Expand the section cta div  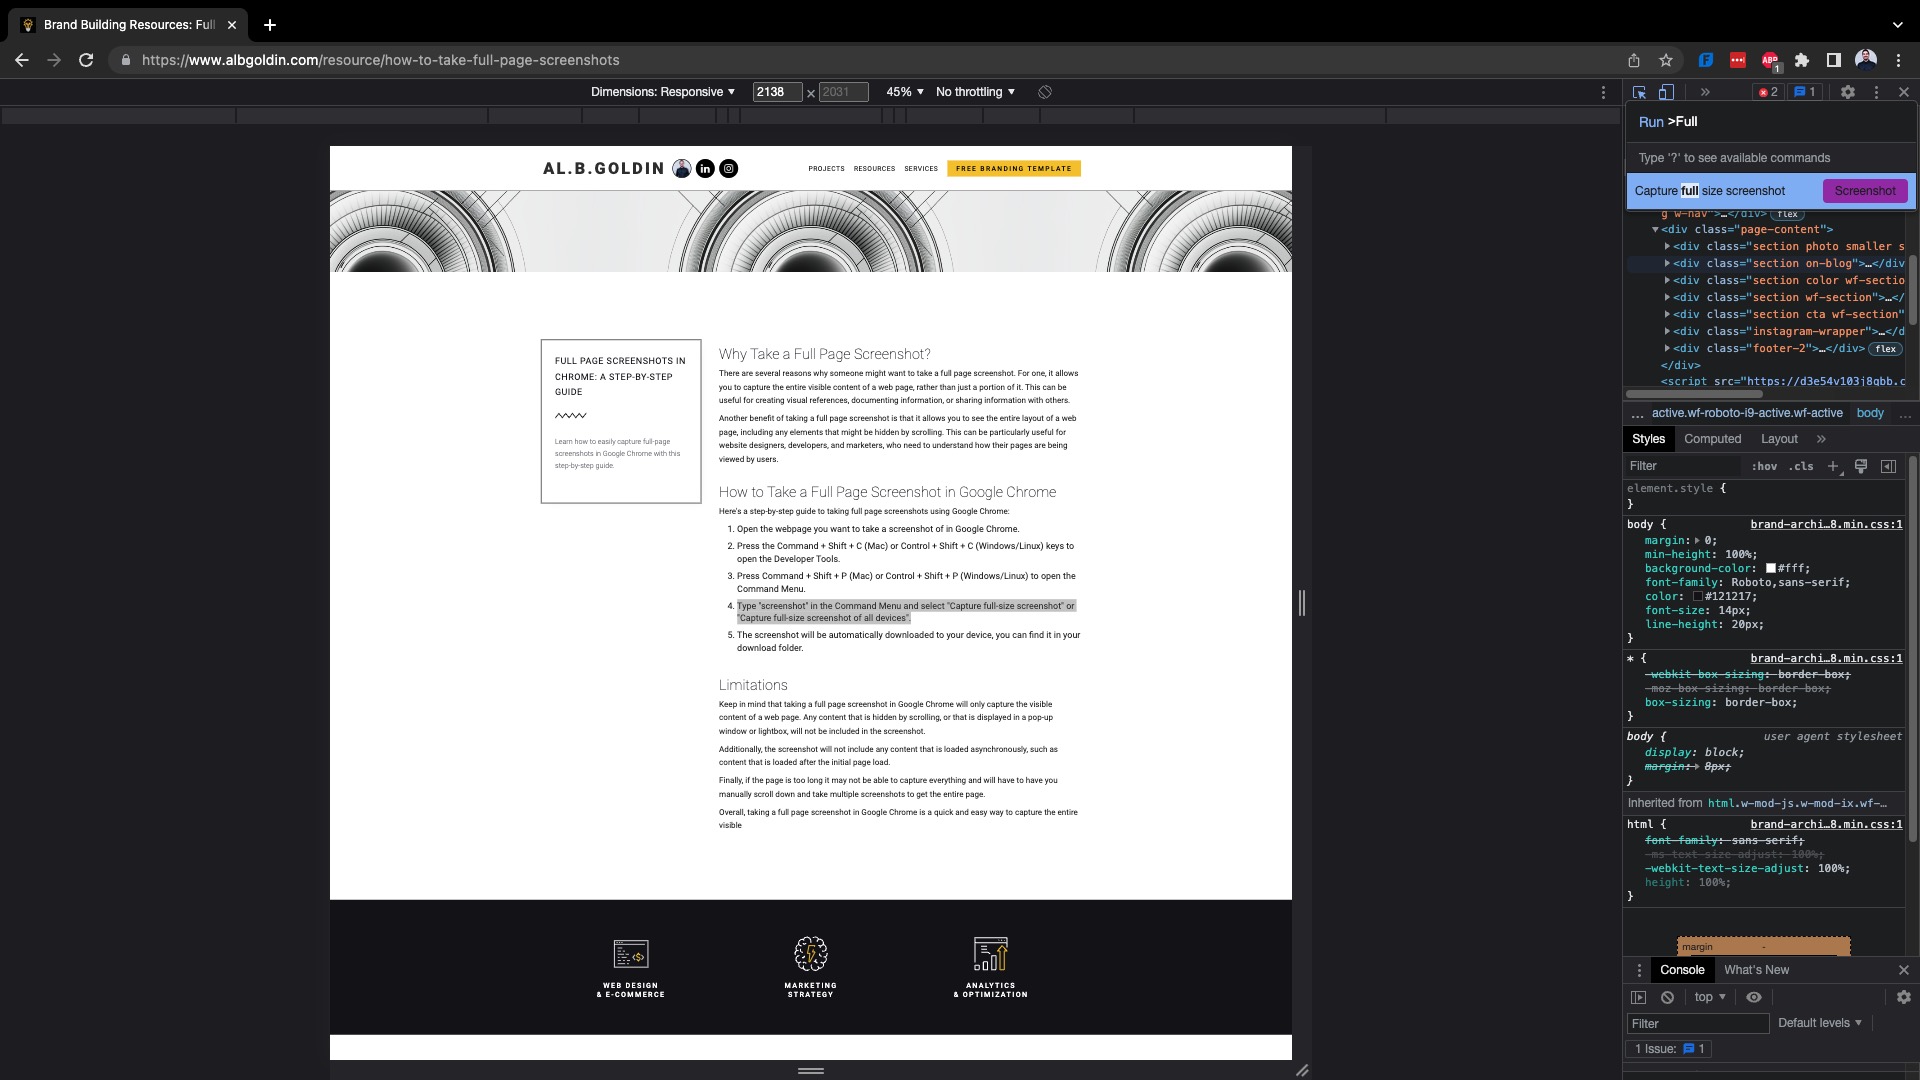[x=1667, y=315]
